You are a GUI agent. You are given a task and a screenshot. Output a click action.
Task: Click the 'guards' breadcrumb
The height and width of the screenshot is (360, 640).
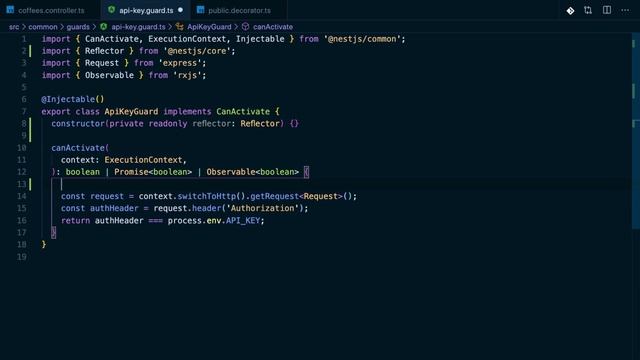point(78,27)
